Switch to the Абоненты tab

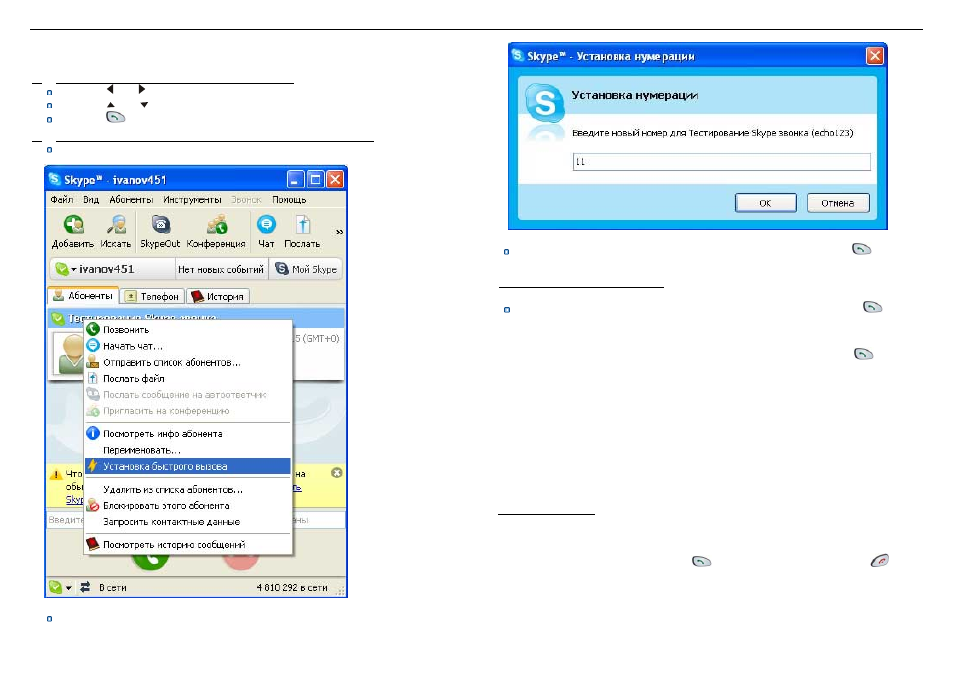(x=83, y=296)
